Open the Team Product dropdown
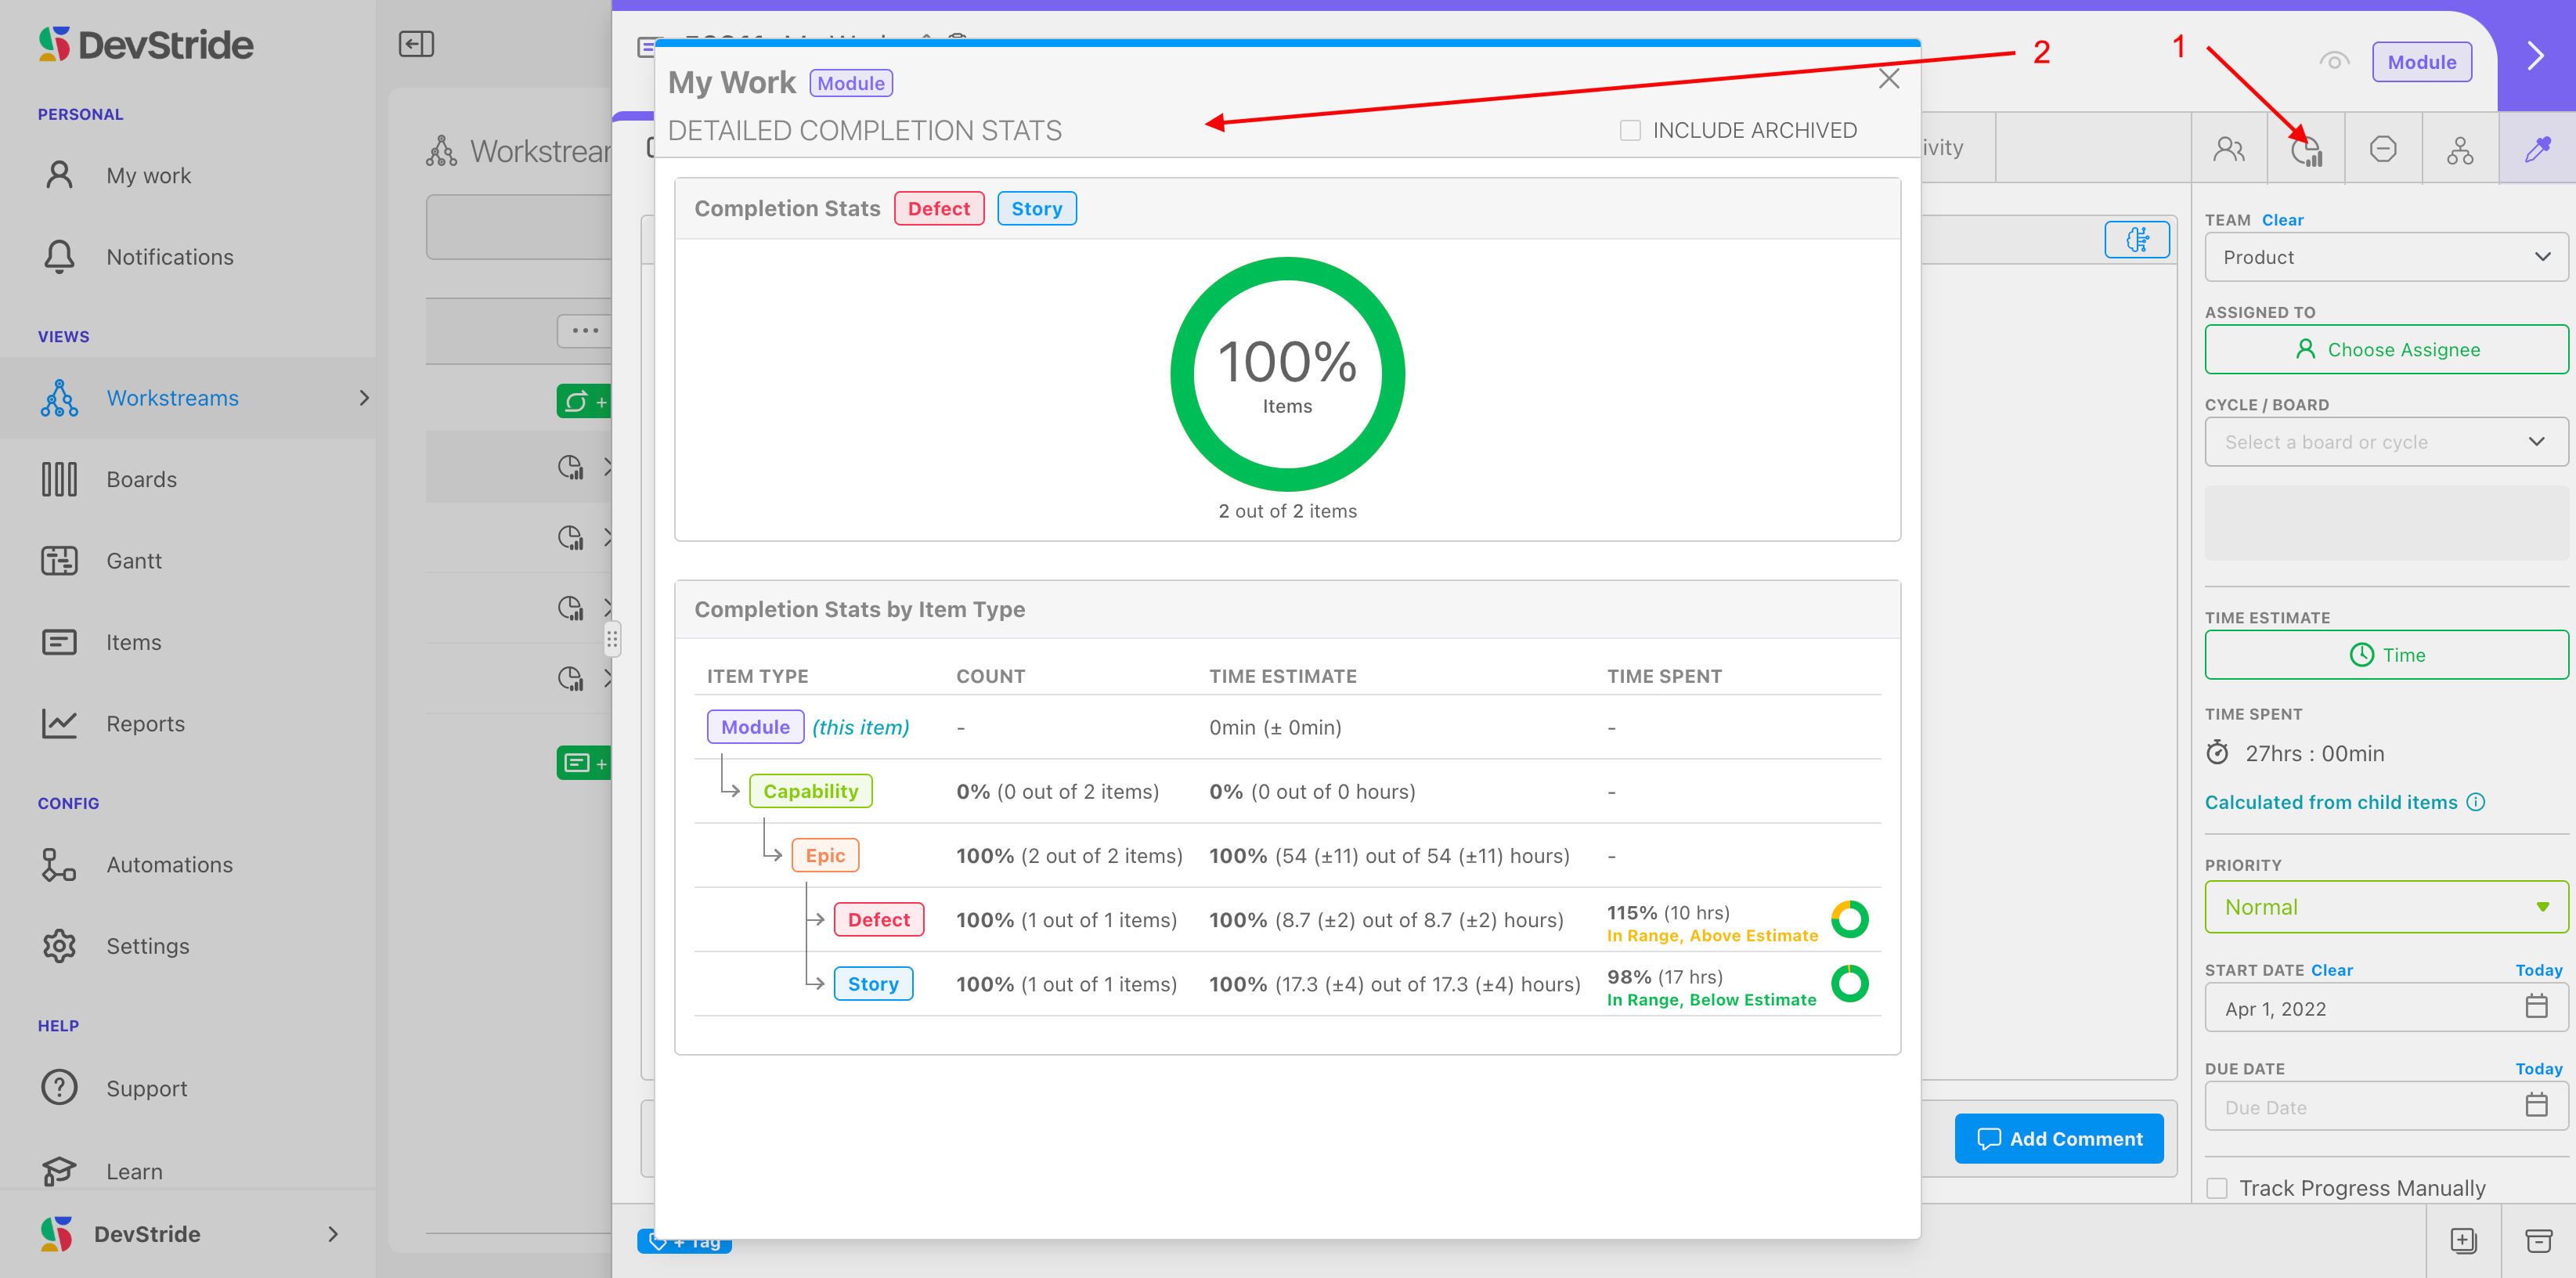The width and height of the screenshot is (2576, 1278). point(2385,257)
